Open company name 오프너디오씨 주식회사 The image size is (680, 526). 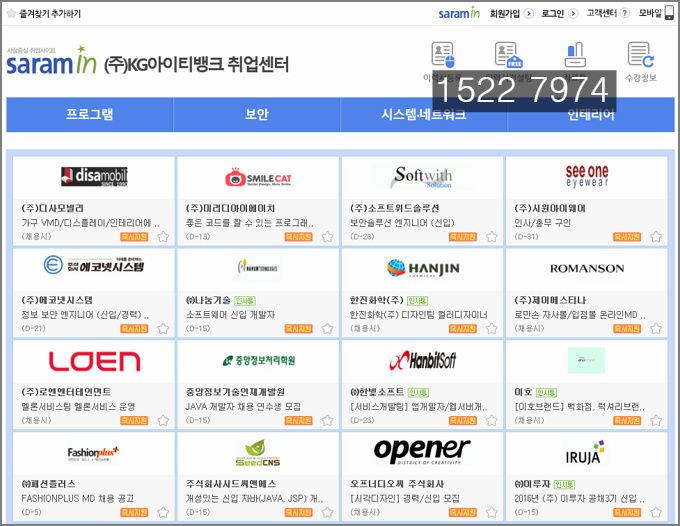pos(397,484)
